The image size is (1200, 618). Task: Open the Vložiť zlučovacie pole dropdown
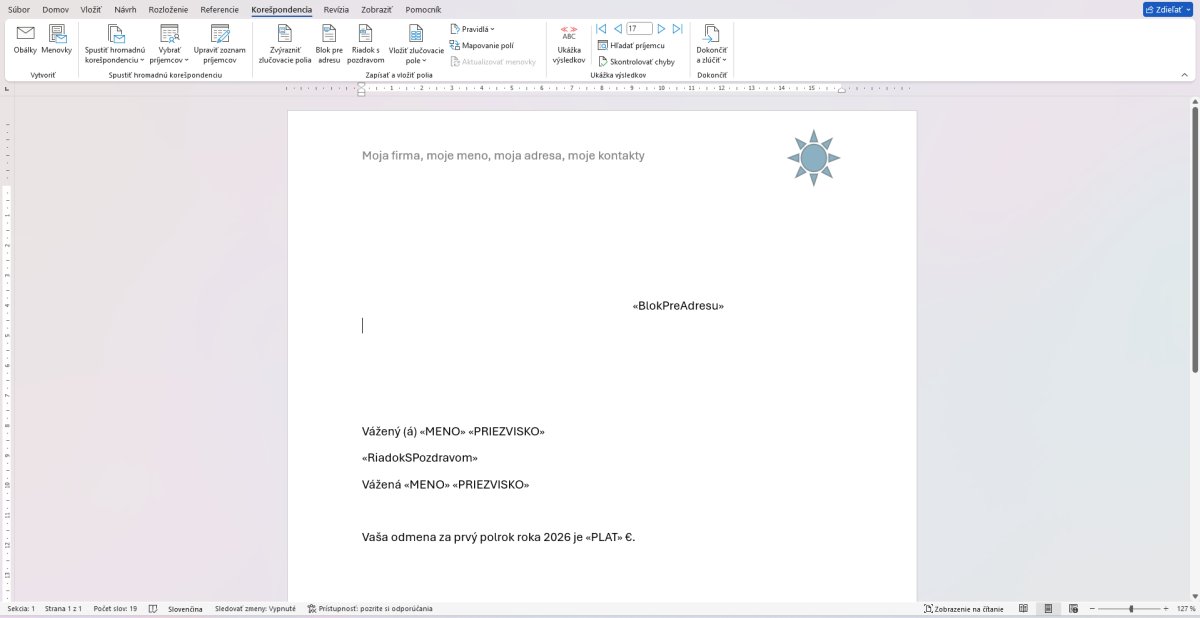(x=416, y=45)
